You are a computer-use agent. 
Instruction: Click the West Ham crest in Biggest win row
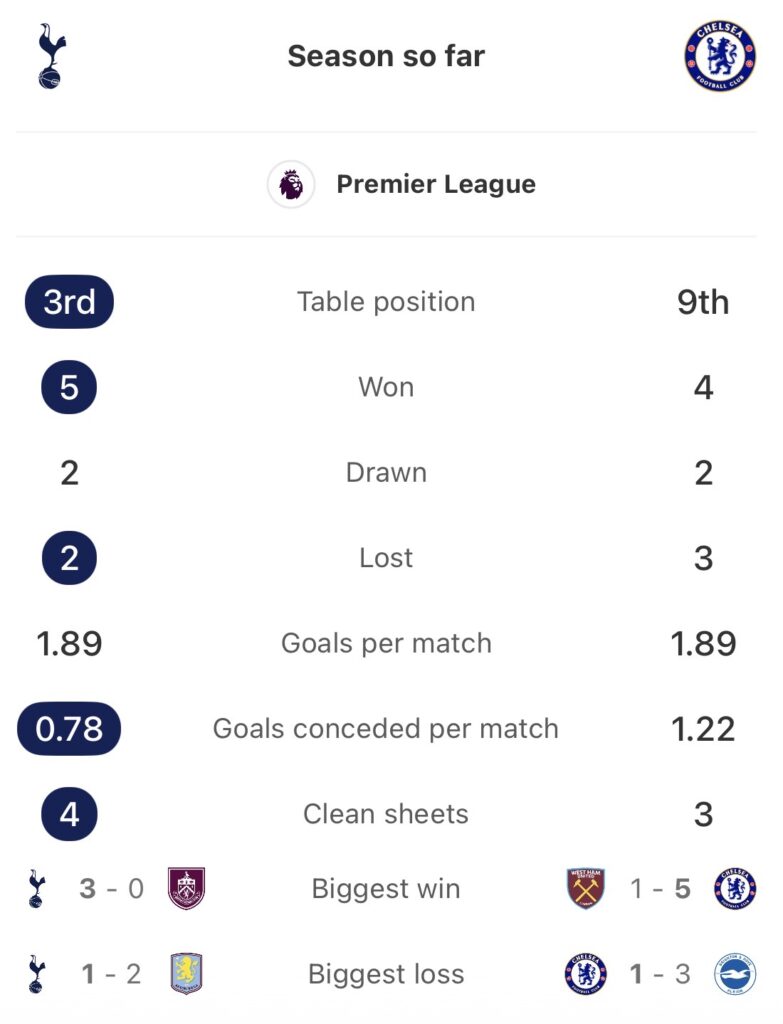click(x=586, y=889)
